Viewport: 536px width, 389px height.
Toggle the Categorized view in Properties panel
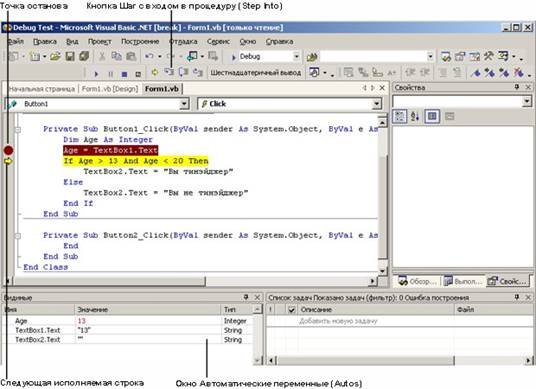tap(400, 117)
